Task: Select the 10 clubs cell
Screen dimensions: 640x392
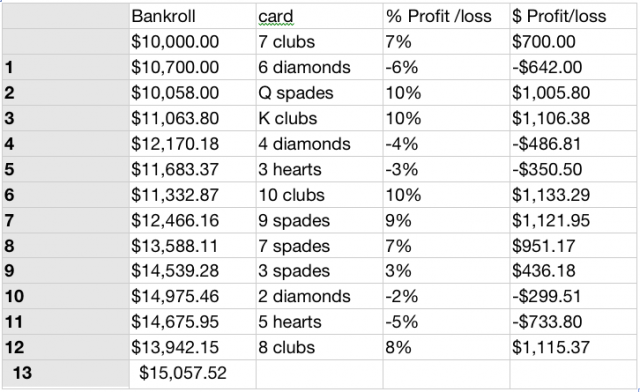Action: coord(319,195)
